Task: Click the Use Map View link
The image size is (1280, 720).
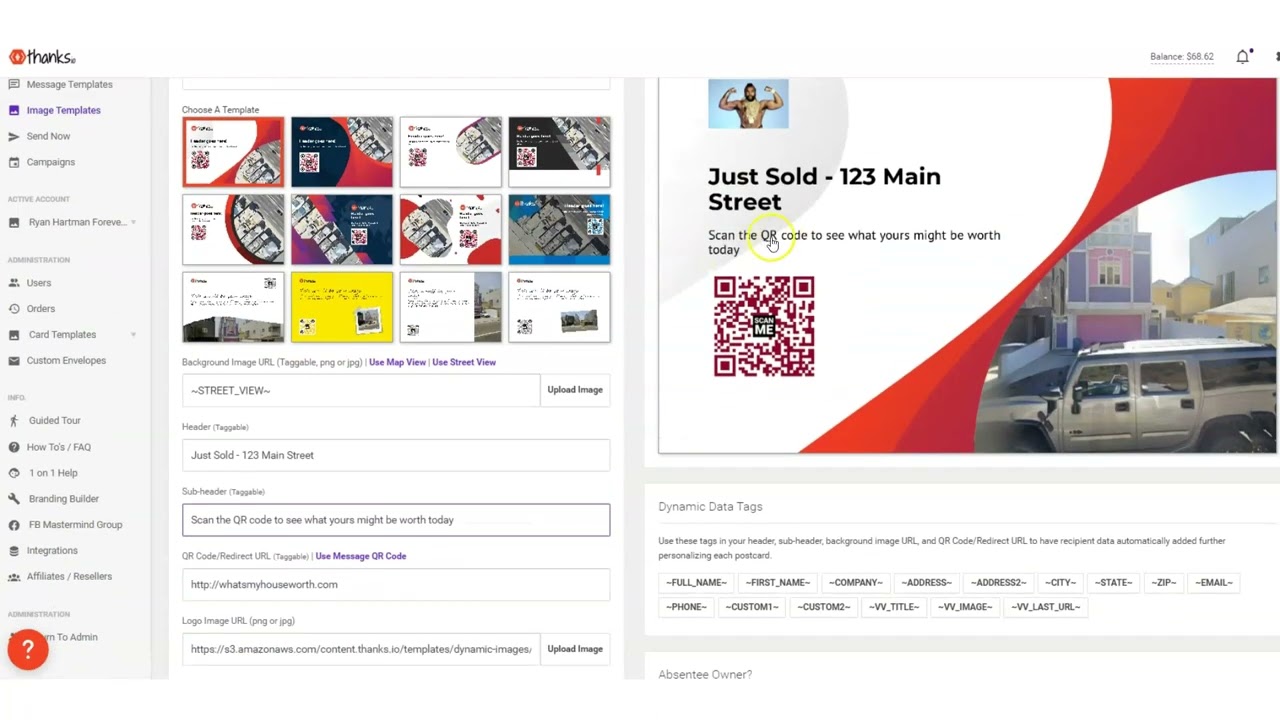Action: pyautogui.click(x=397, y=362)
